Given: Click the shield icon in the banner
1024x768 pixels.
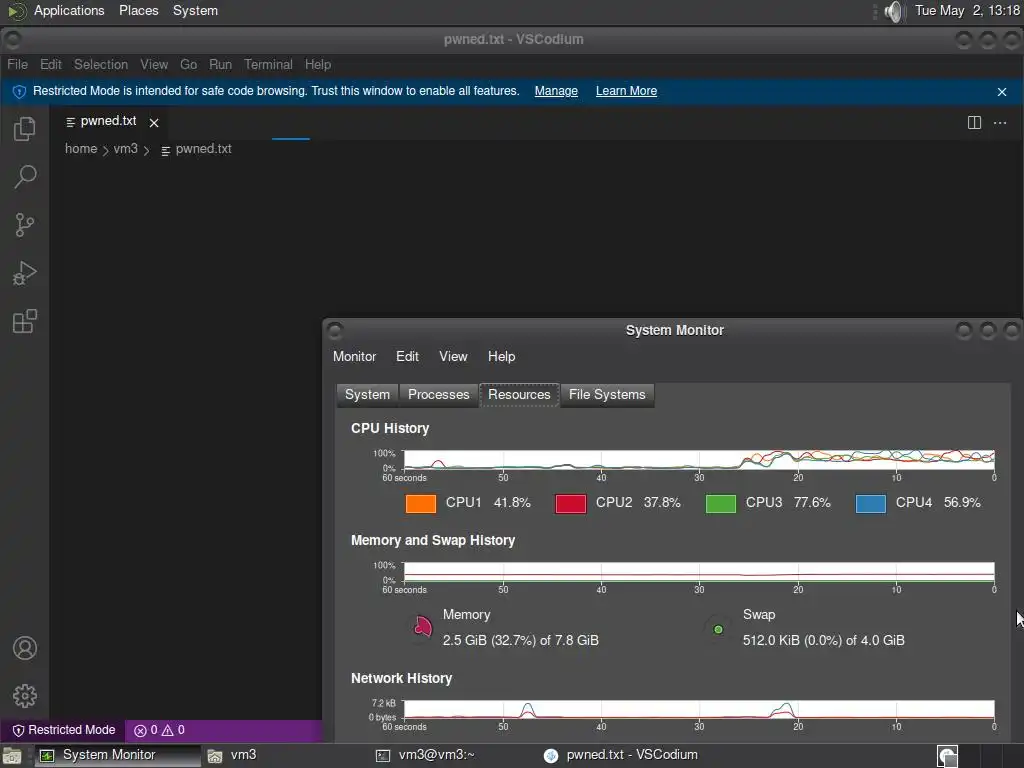Looking at the screenshot, I should click(19, 91).
